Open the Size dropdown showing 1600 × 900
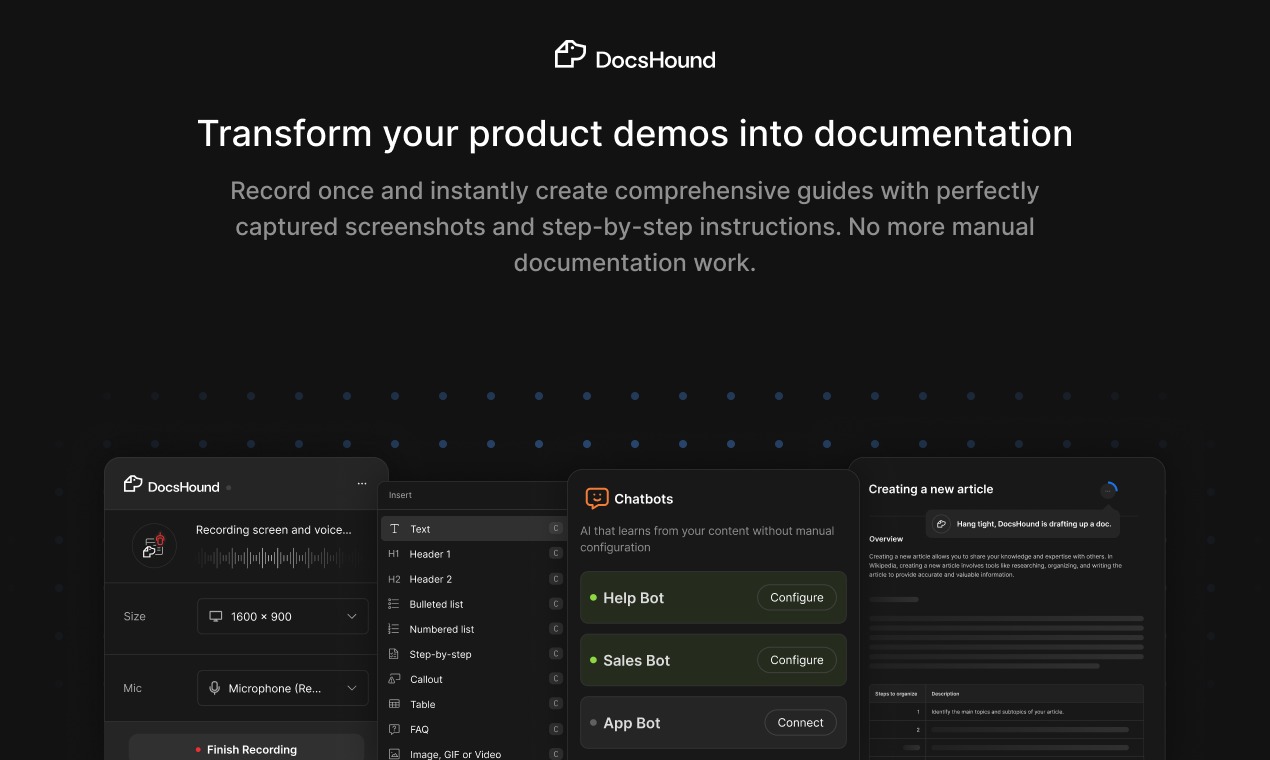 283,616
